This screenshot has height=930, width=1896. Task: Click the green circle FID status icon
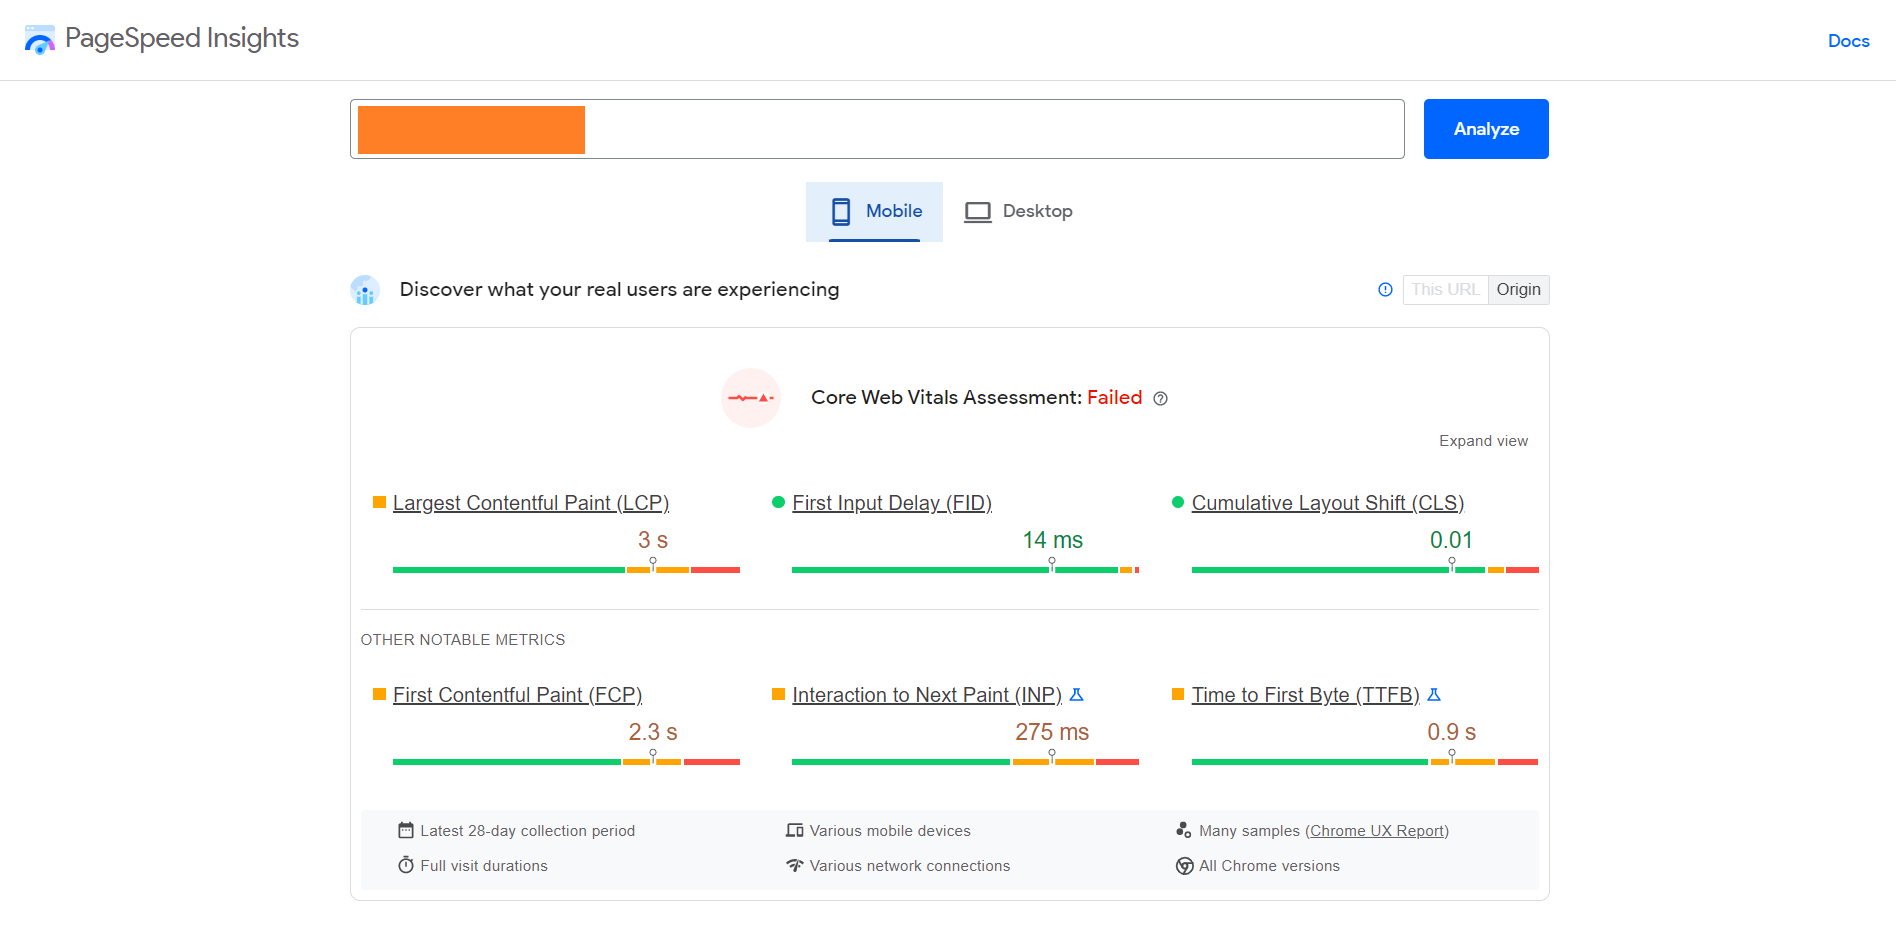(778, 502)
